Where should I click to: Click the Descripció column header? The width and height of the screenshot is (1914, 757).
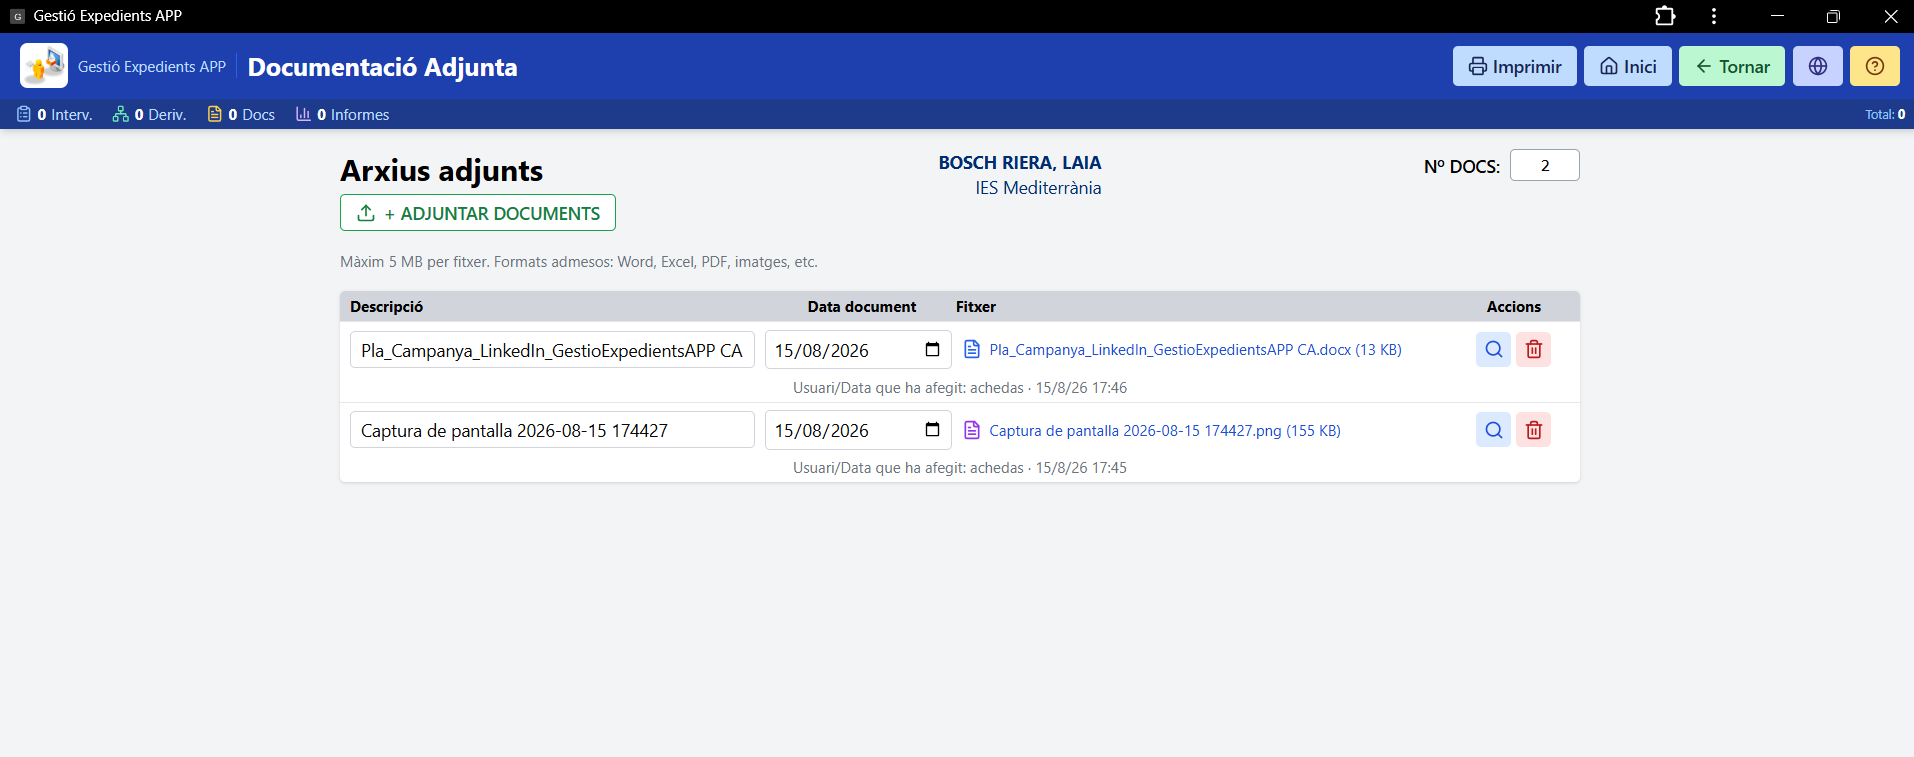(386, 307)
